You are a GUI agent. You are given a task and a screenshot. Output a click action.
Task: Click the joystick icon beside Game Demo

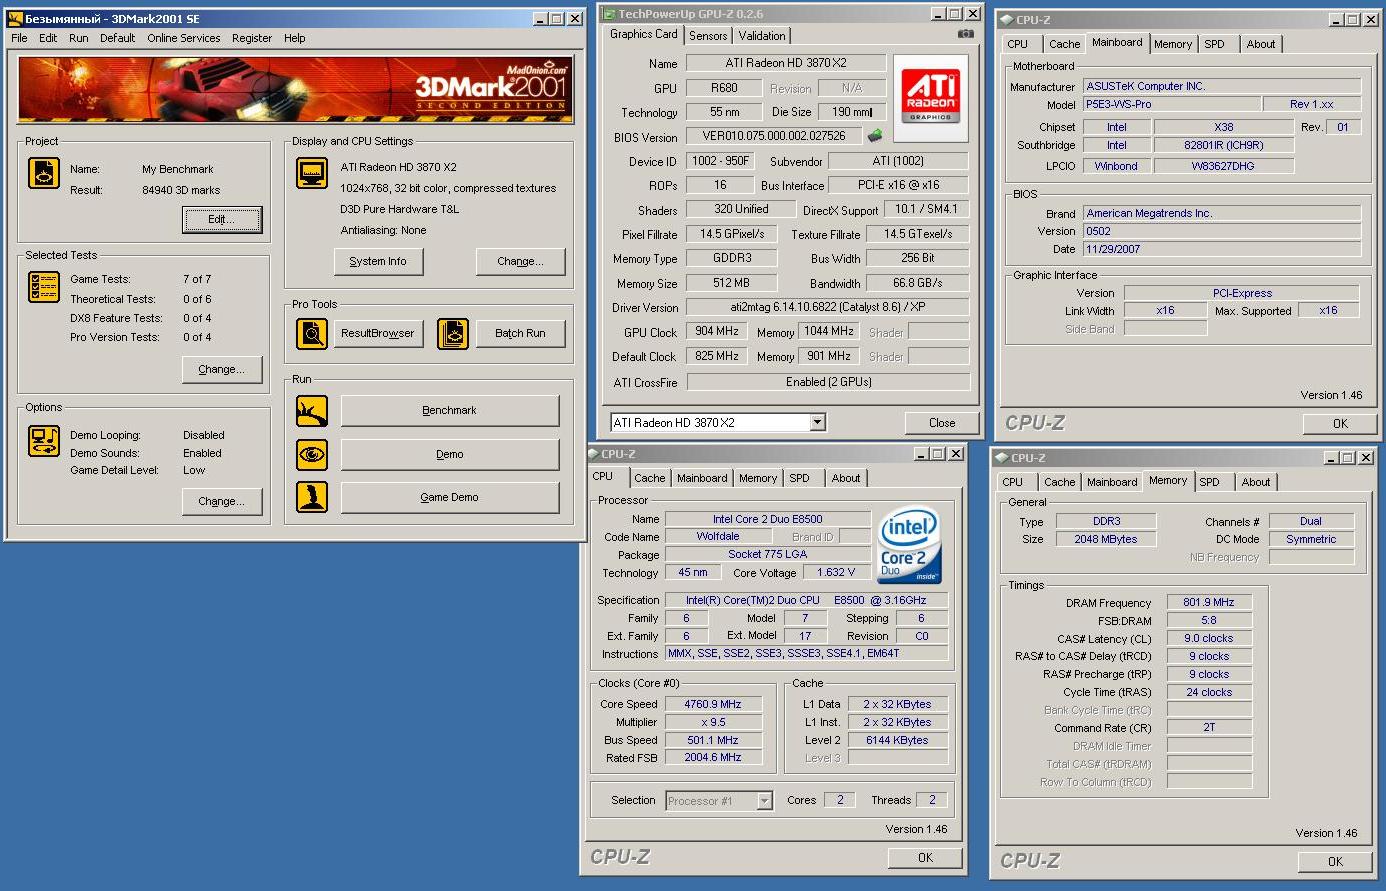[312, 497]
